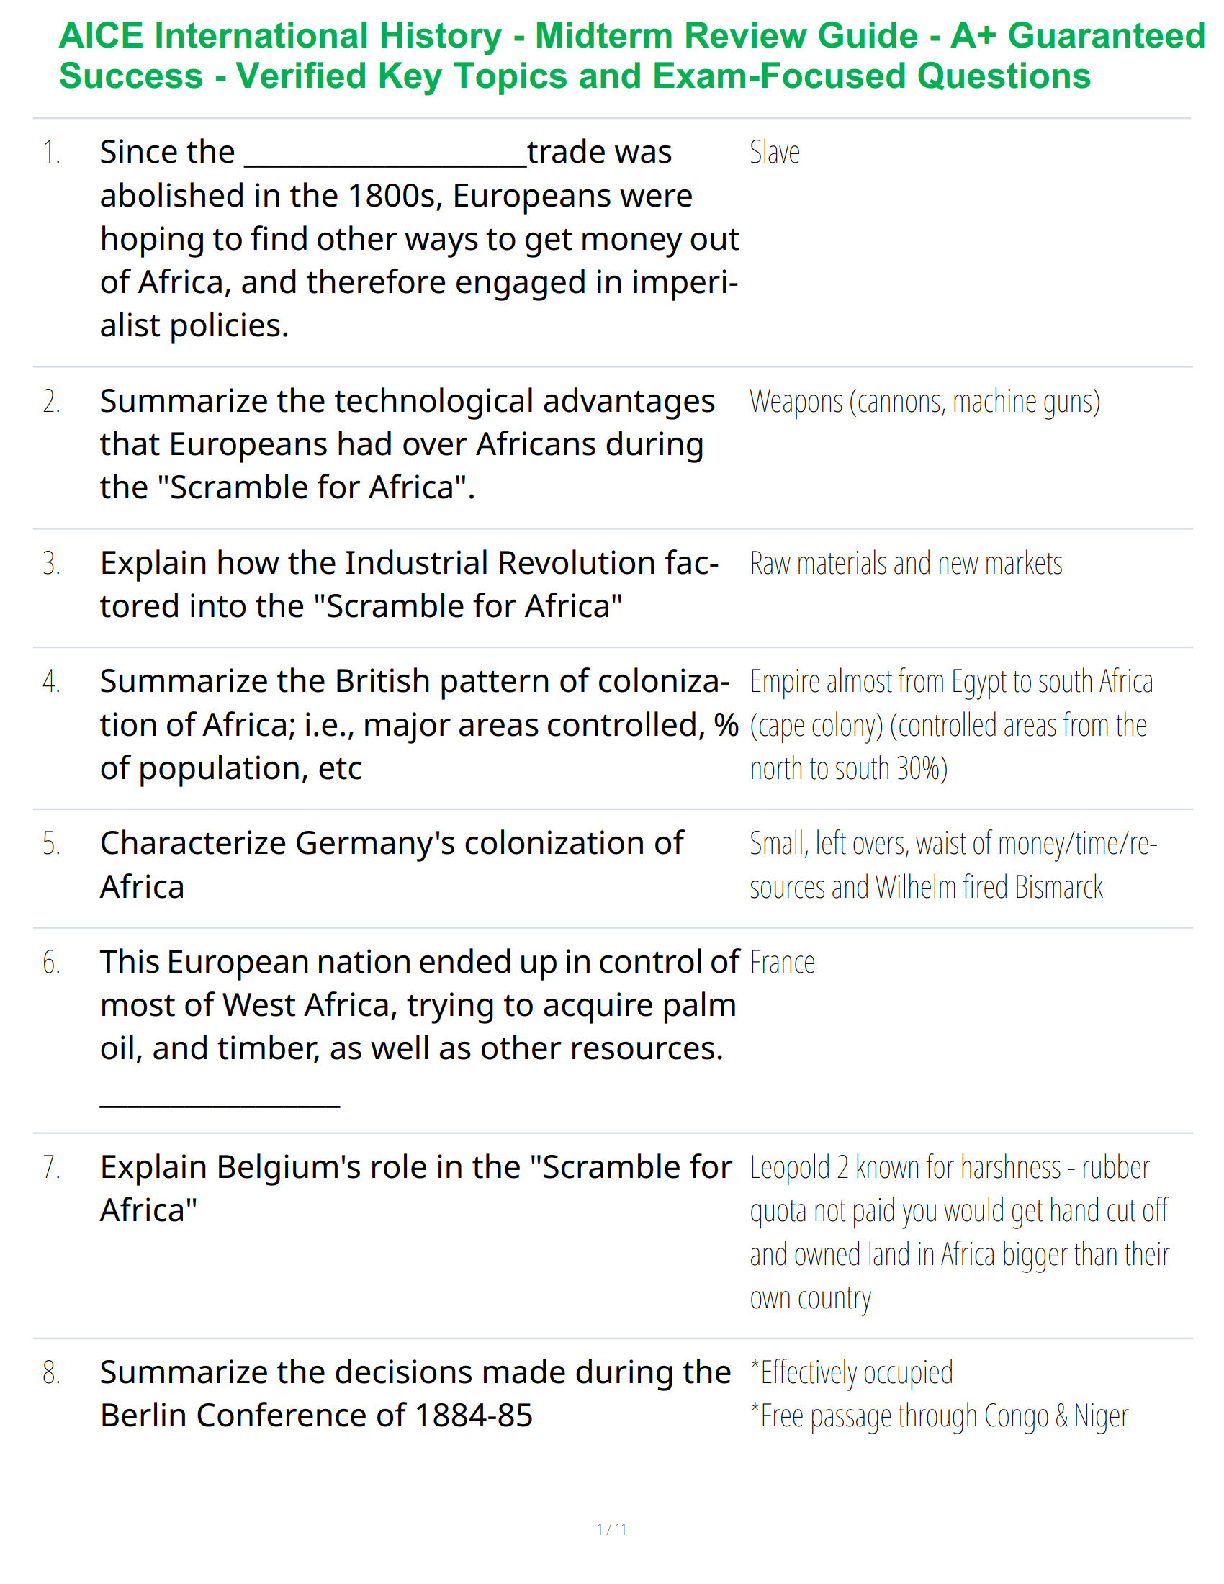The image size is (1224, 1584).
Task: Select the Belgium's role question text
Action: [x=415, y=1188]
